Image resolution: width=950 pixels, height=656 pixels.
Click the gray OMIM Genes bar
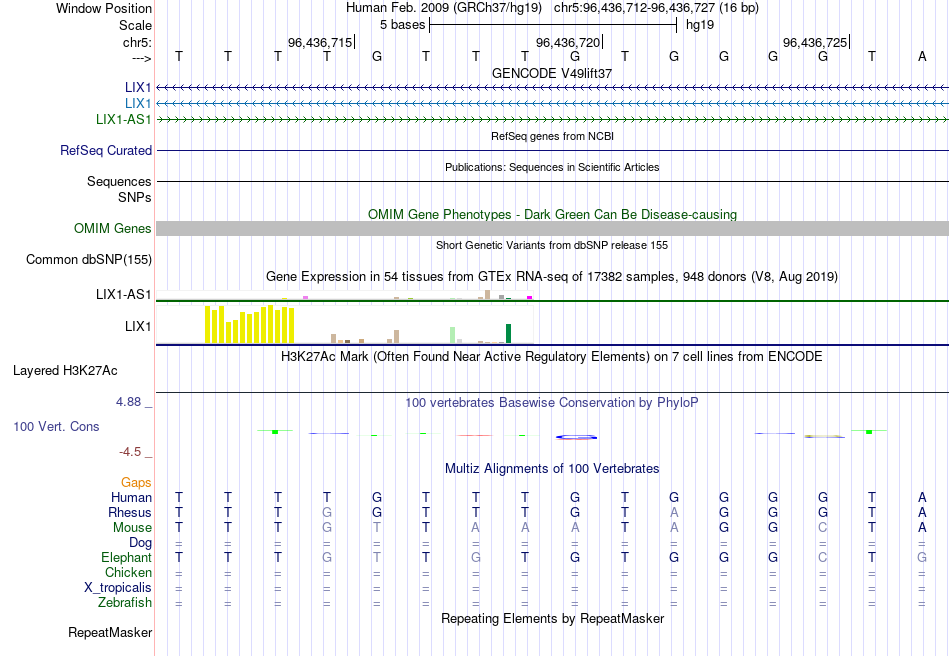point(553,228)
